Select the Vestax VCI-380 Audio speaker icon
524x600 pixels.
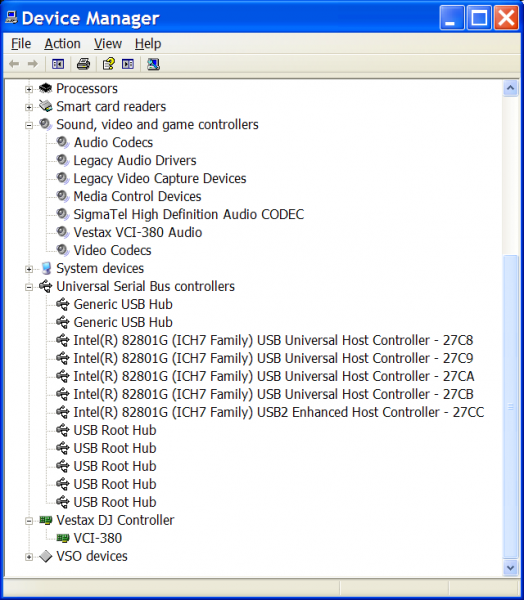[62, 232]
